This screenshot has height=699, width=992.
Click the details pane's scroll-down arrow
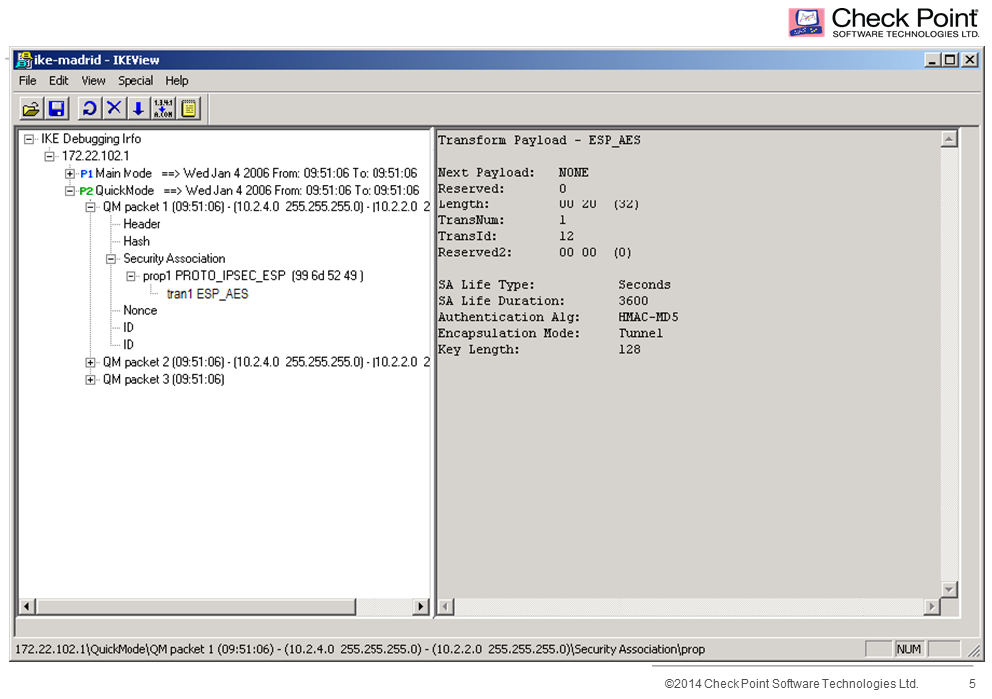(x=949, y=589)
